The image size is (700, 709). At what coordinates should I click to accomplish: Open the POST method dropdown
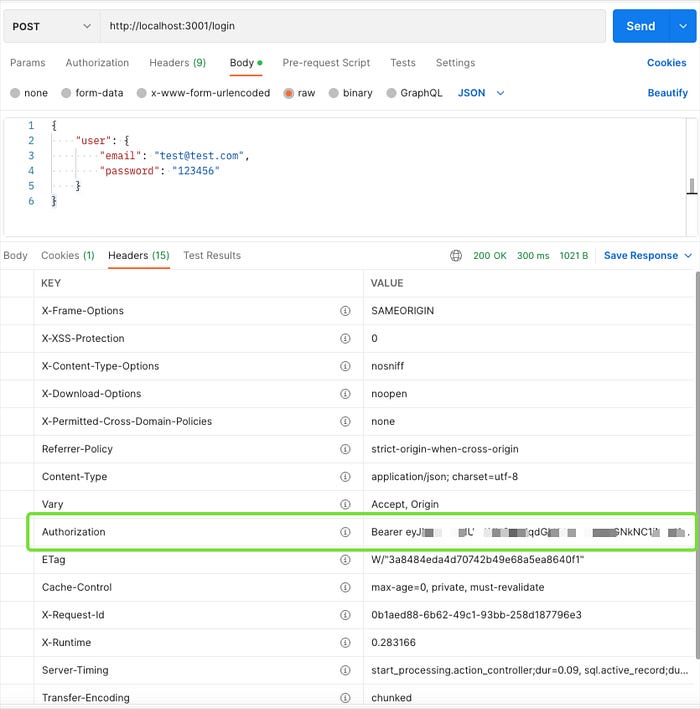click(51, 26)
